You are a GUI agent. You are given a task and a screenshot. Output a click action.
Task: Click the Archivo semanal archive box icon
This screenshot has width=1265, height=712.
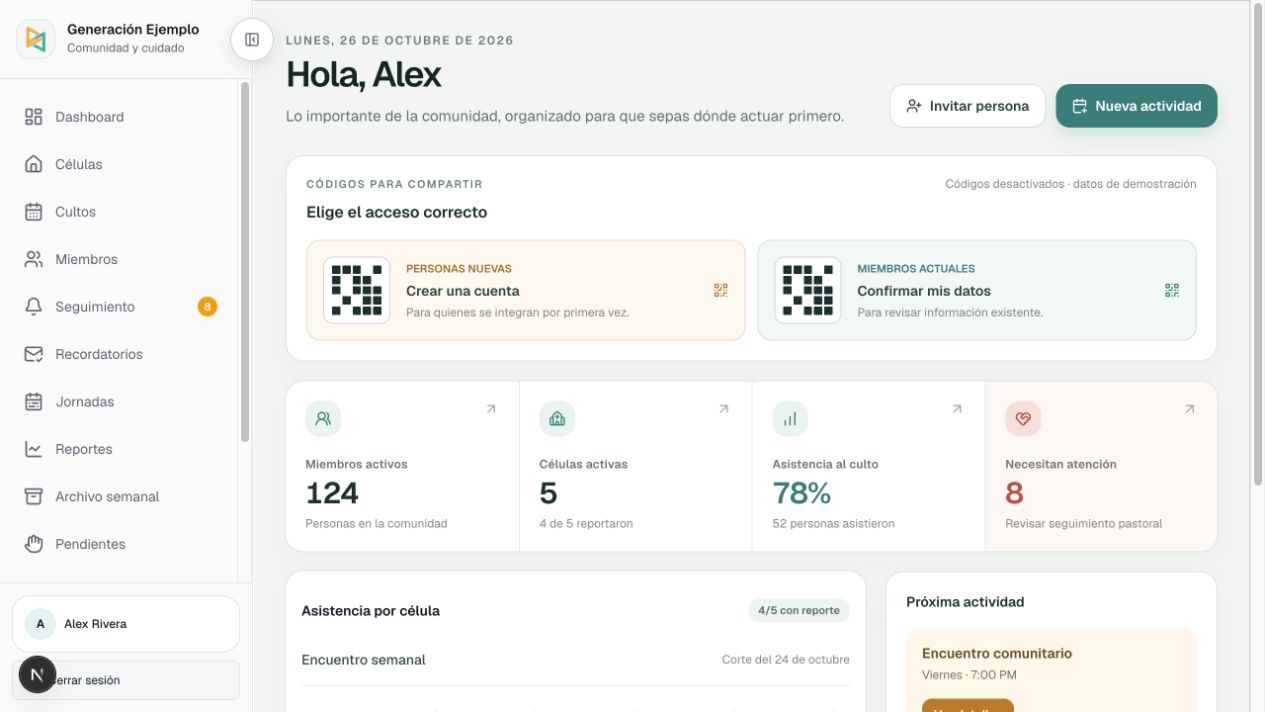pos(34,497)
